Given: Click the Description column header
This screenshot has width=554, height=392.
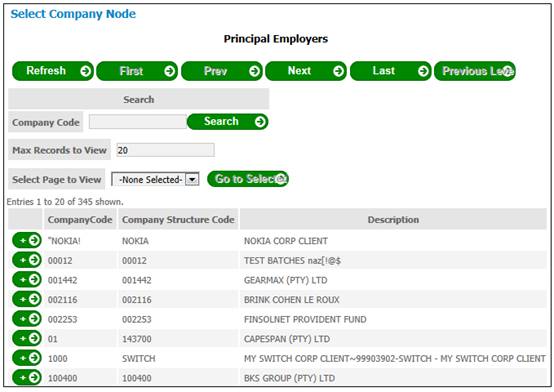Looking at the screenshot, I should (x=393, y=220).
